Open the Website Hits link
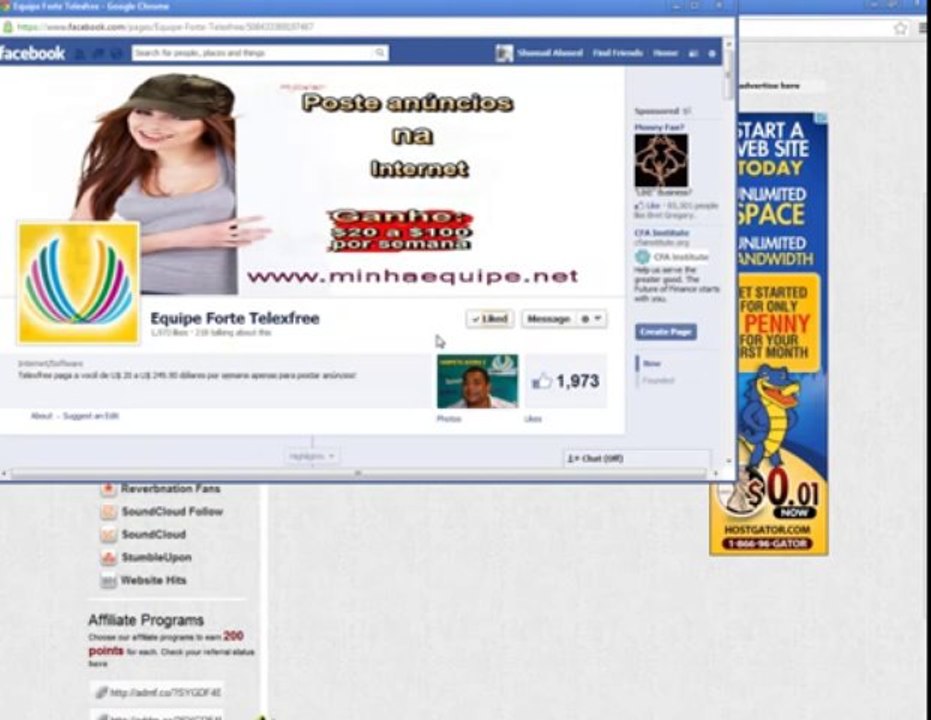 153,581
